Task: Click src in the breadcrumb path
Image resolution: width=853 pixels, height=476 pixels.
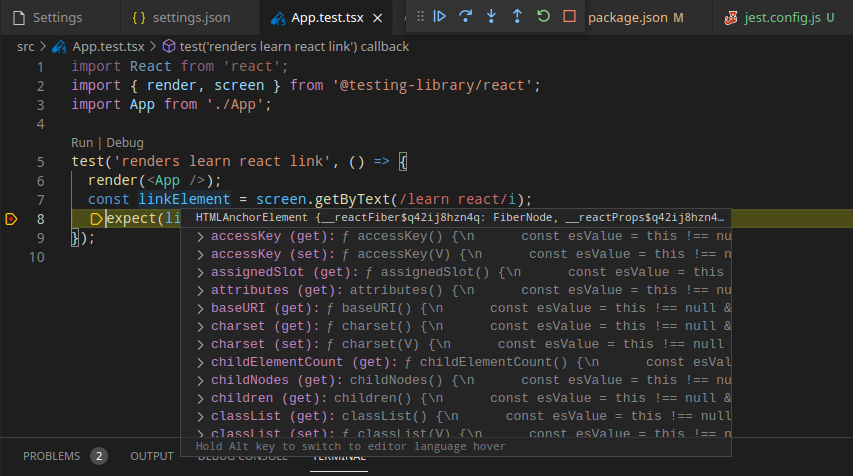Action: pos(26,47)
